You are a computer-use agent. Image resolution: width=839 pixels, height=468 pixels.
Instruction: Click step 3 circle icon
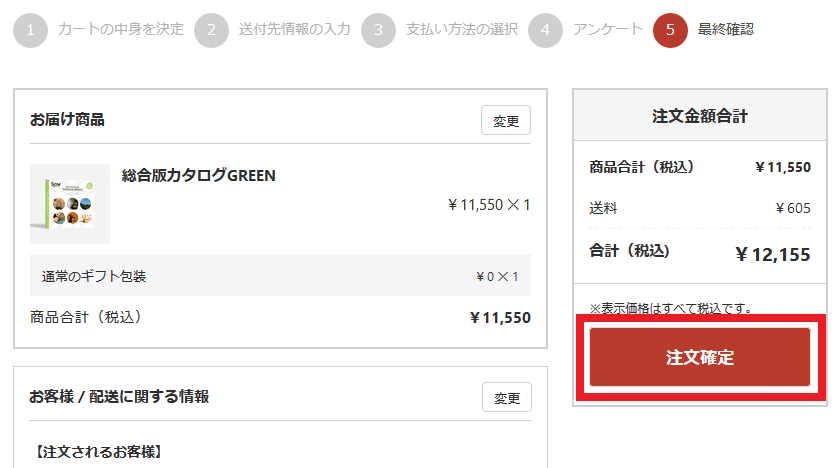coord(378,30)
